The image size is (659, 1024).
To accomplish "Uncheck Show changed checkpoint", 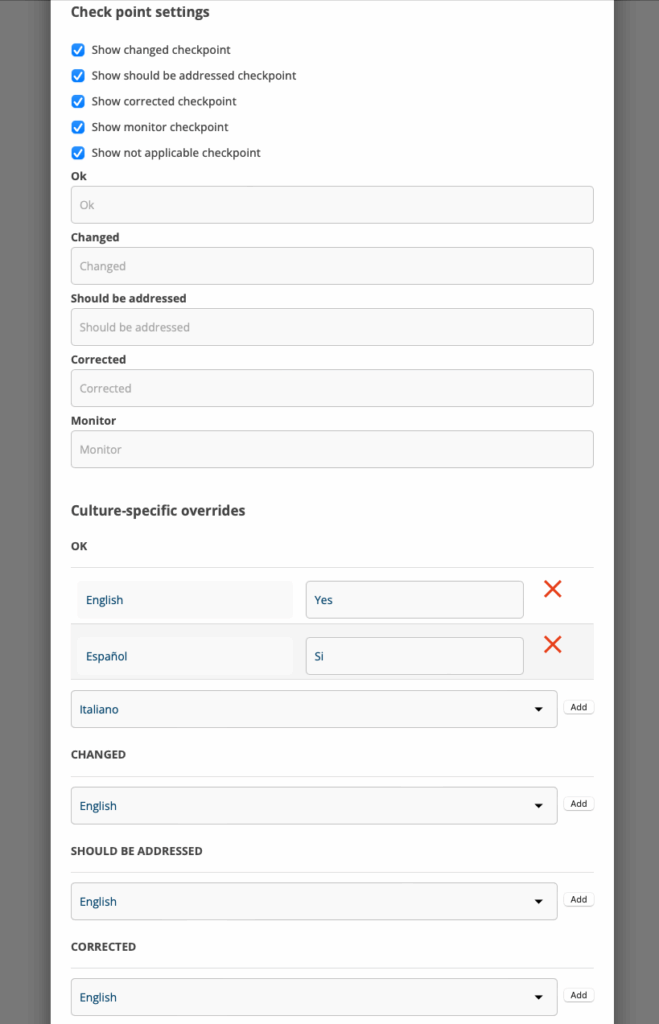I will pos(78,50).
